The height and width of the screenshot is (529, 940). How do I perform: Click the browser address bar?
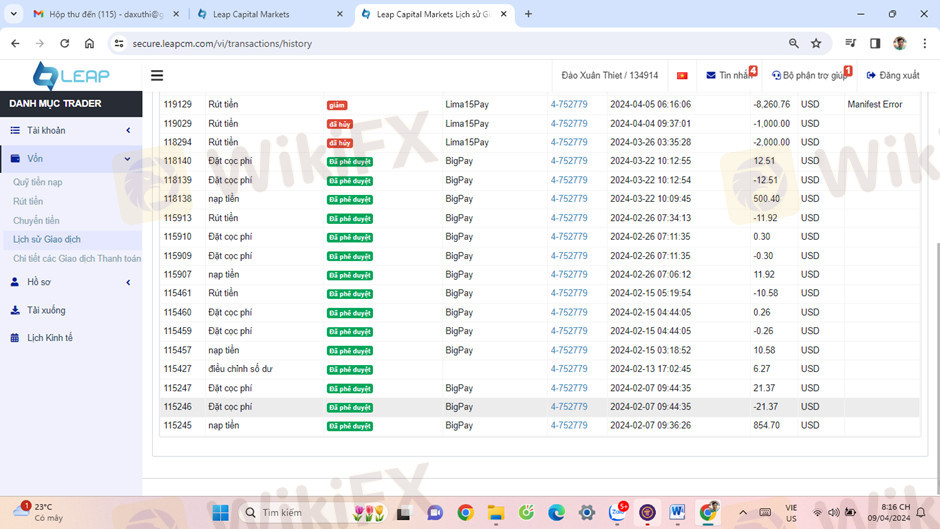(450, 44)
